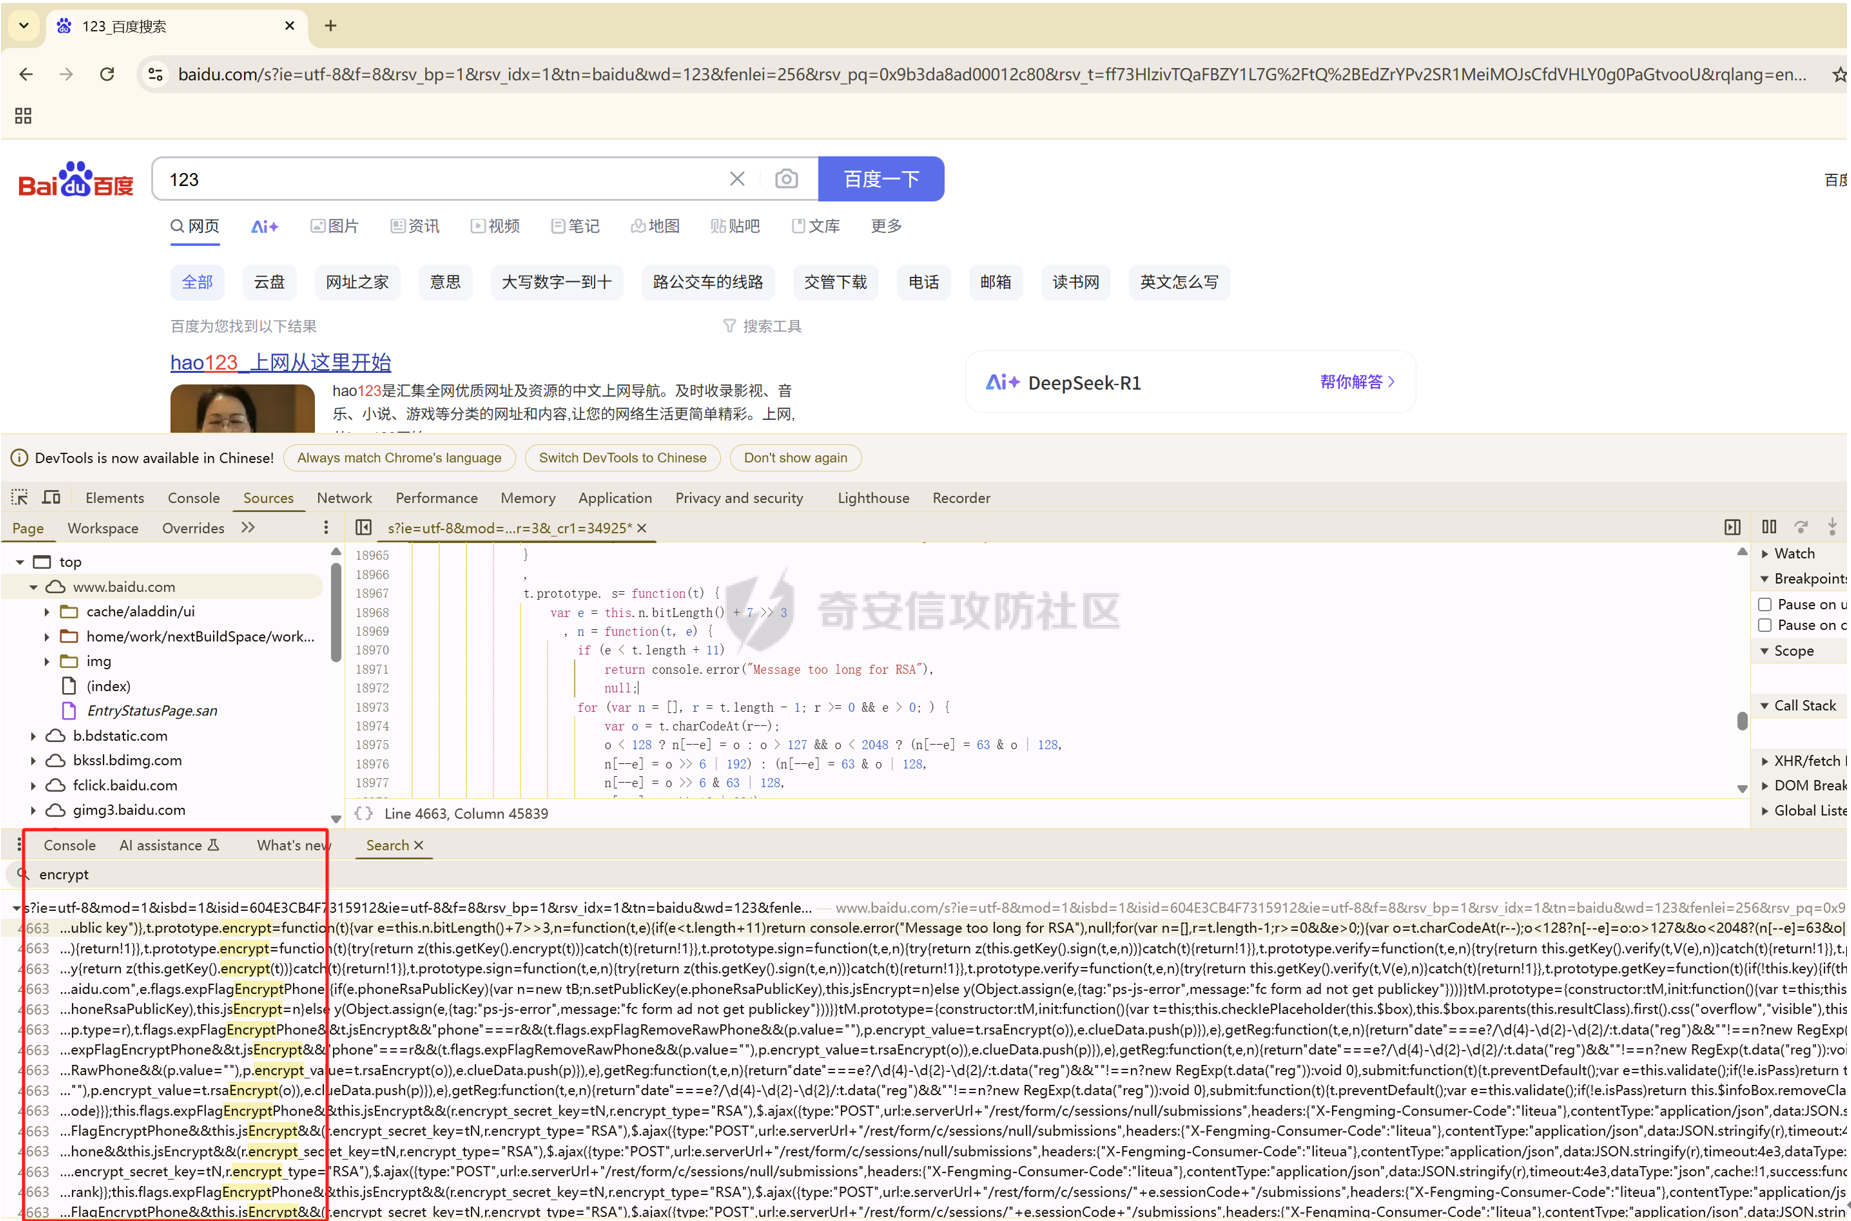Open the Sources sidebar three-dot menu
The width and height of the screenshot is (1851, 1221).
pyautogui.click(x=326, y=528)
